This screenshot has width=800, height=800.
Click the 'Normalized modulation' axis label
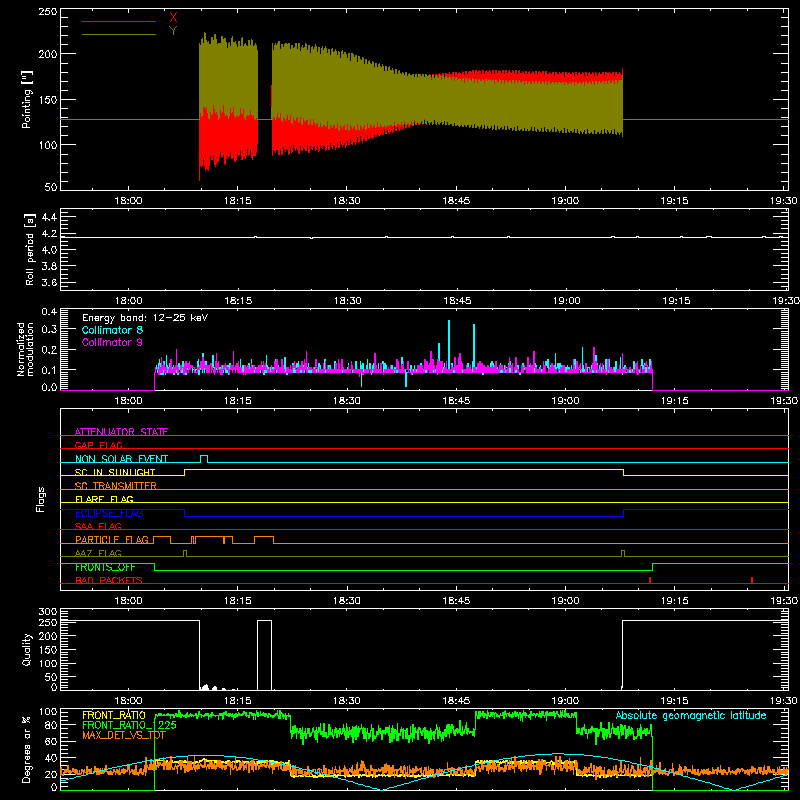26,349
